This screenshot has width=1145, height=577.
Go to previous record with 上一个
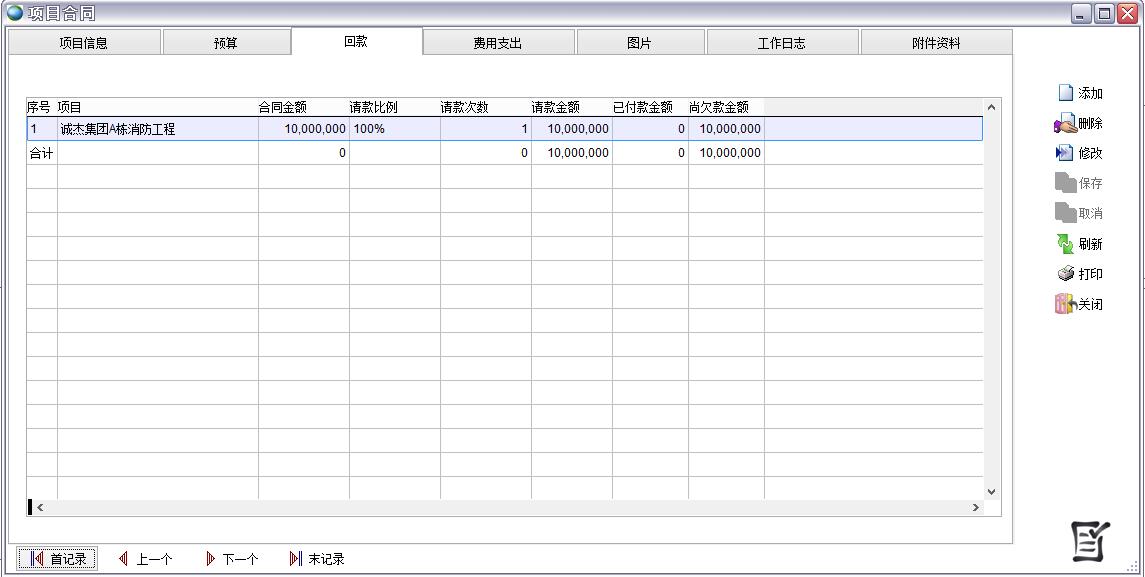[145, 559]
